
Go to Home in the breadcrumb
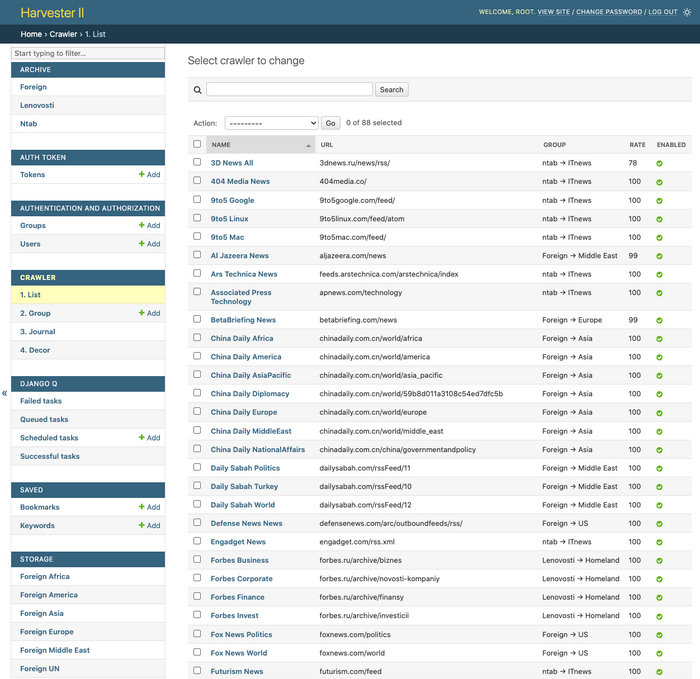[31, 34]
